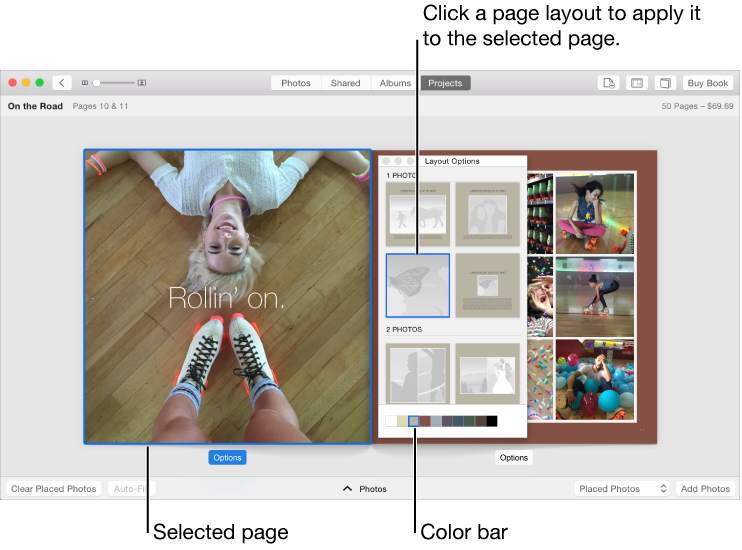Select the Projects tab
742x550 pixels.
pos(445,83)
